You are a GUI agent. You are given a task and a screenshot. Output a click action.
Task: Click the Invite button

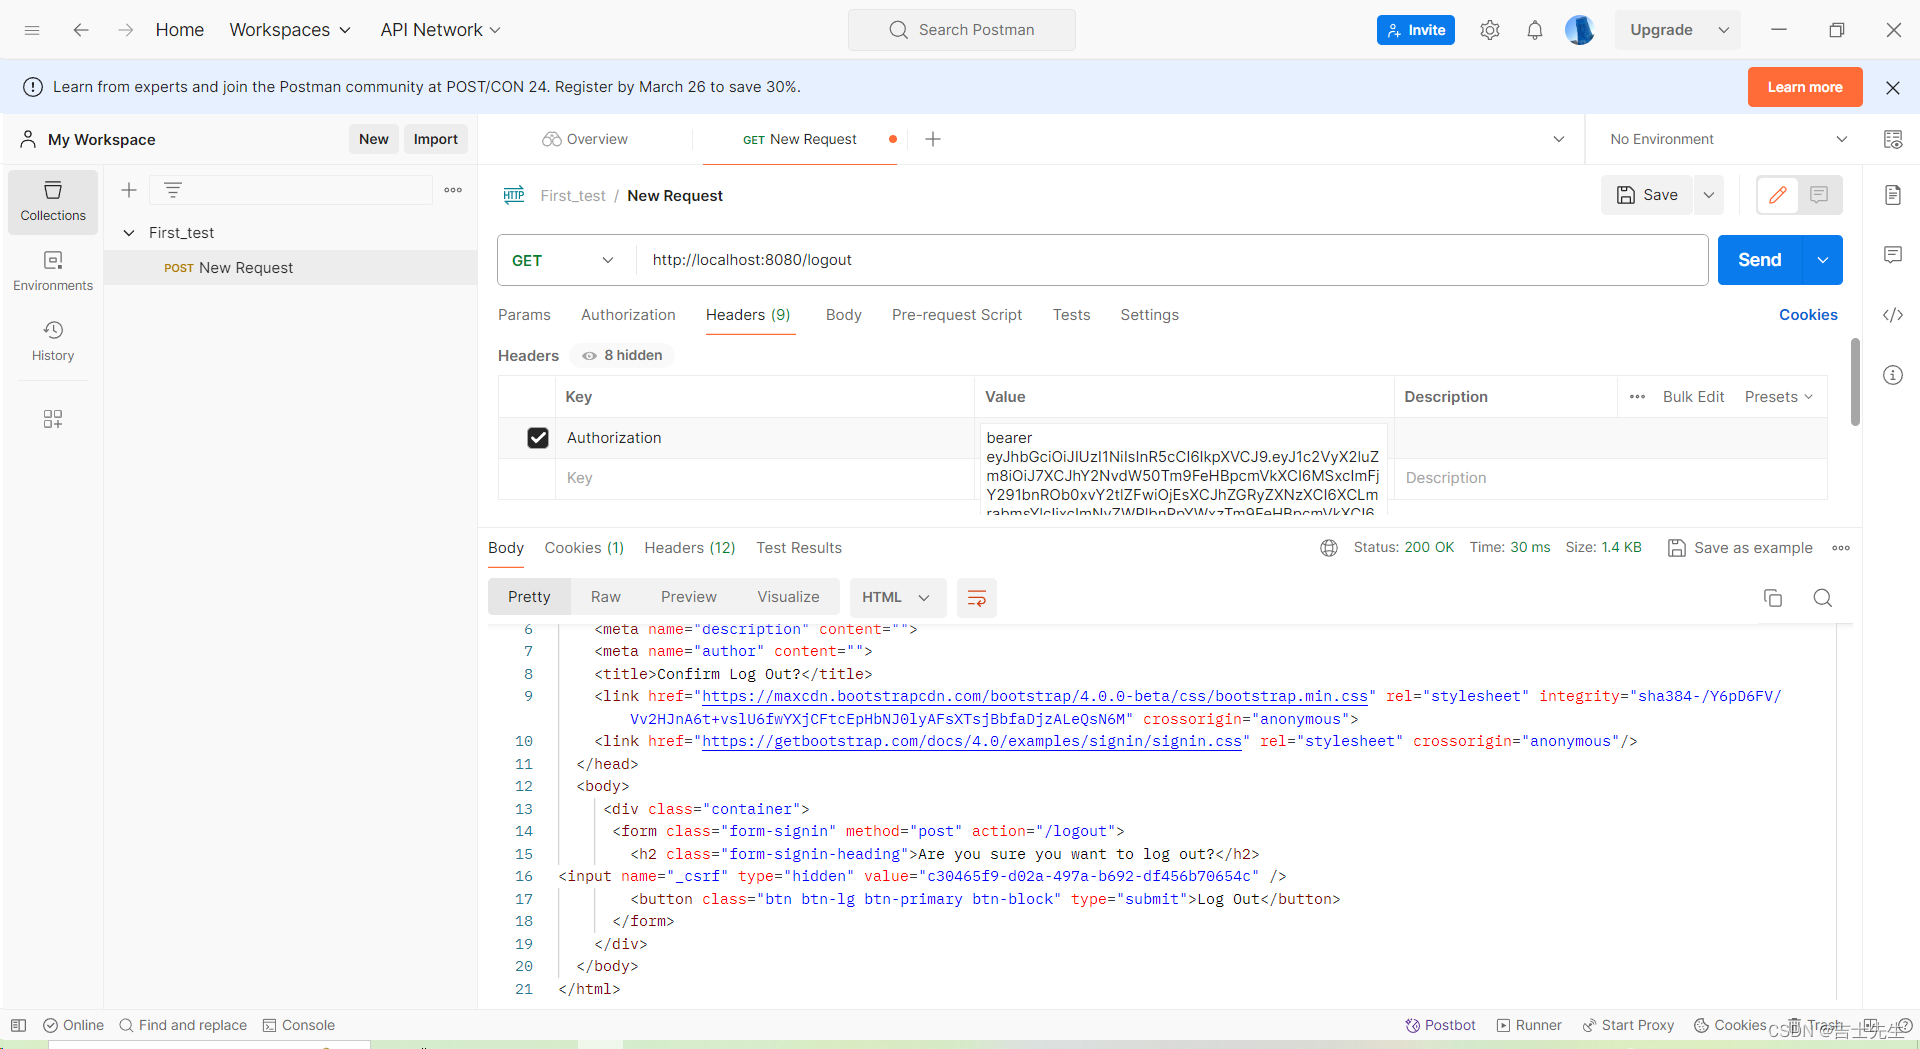1416,30
